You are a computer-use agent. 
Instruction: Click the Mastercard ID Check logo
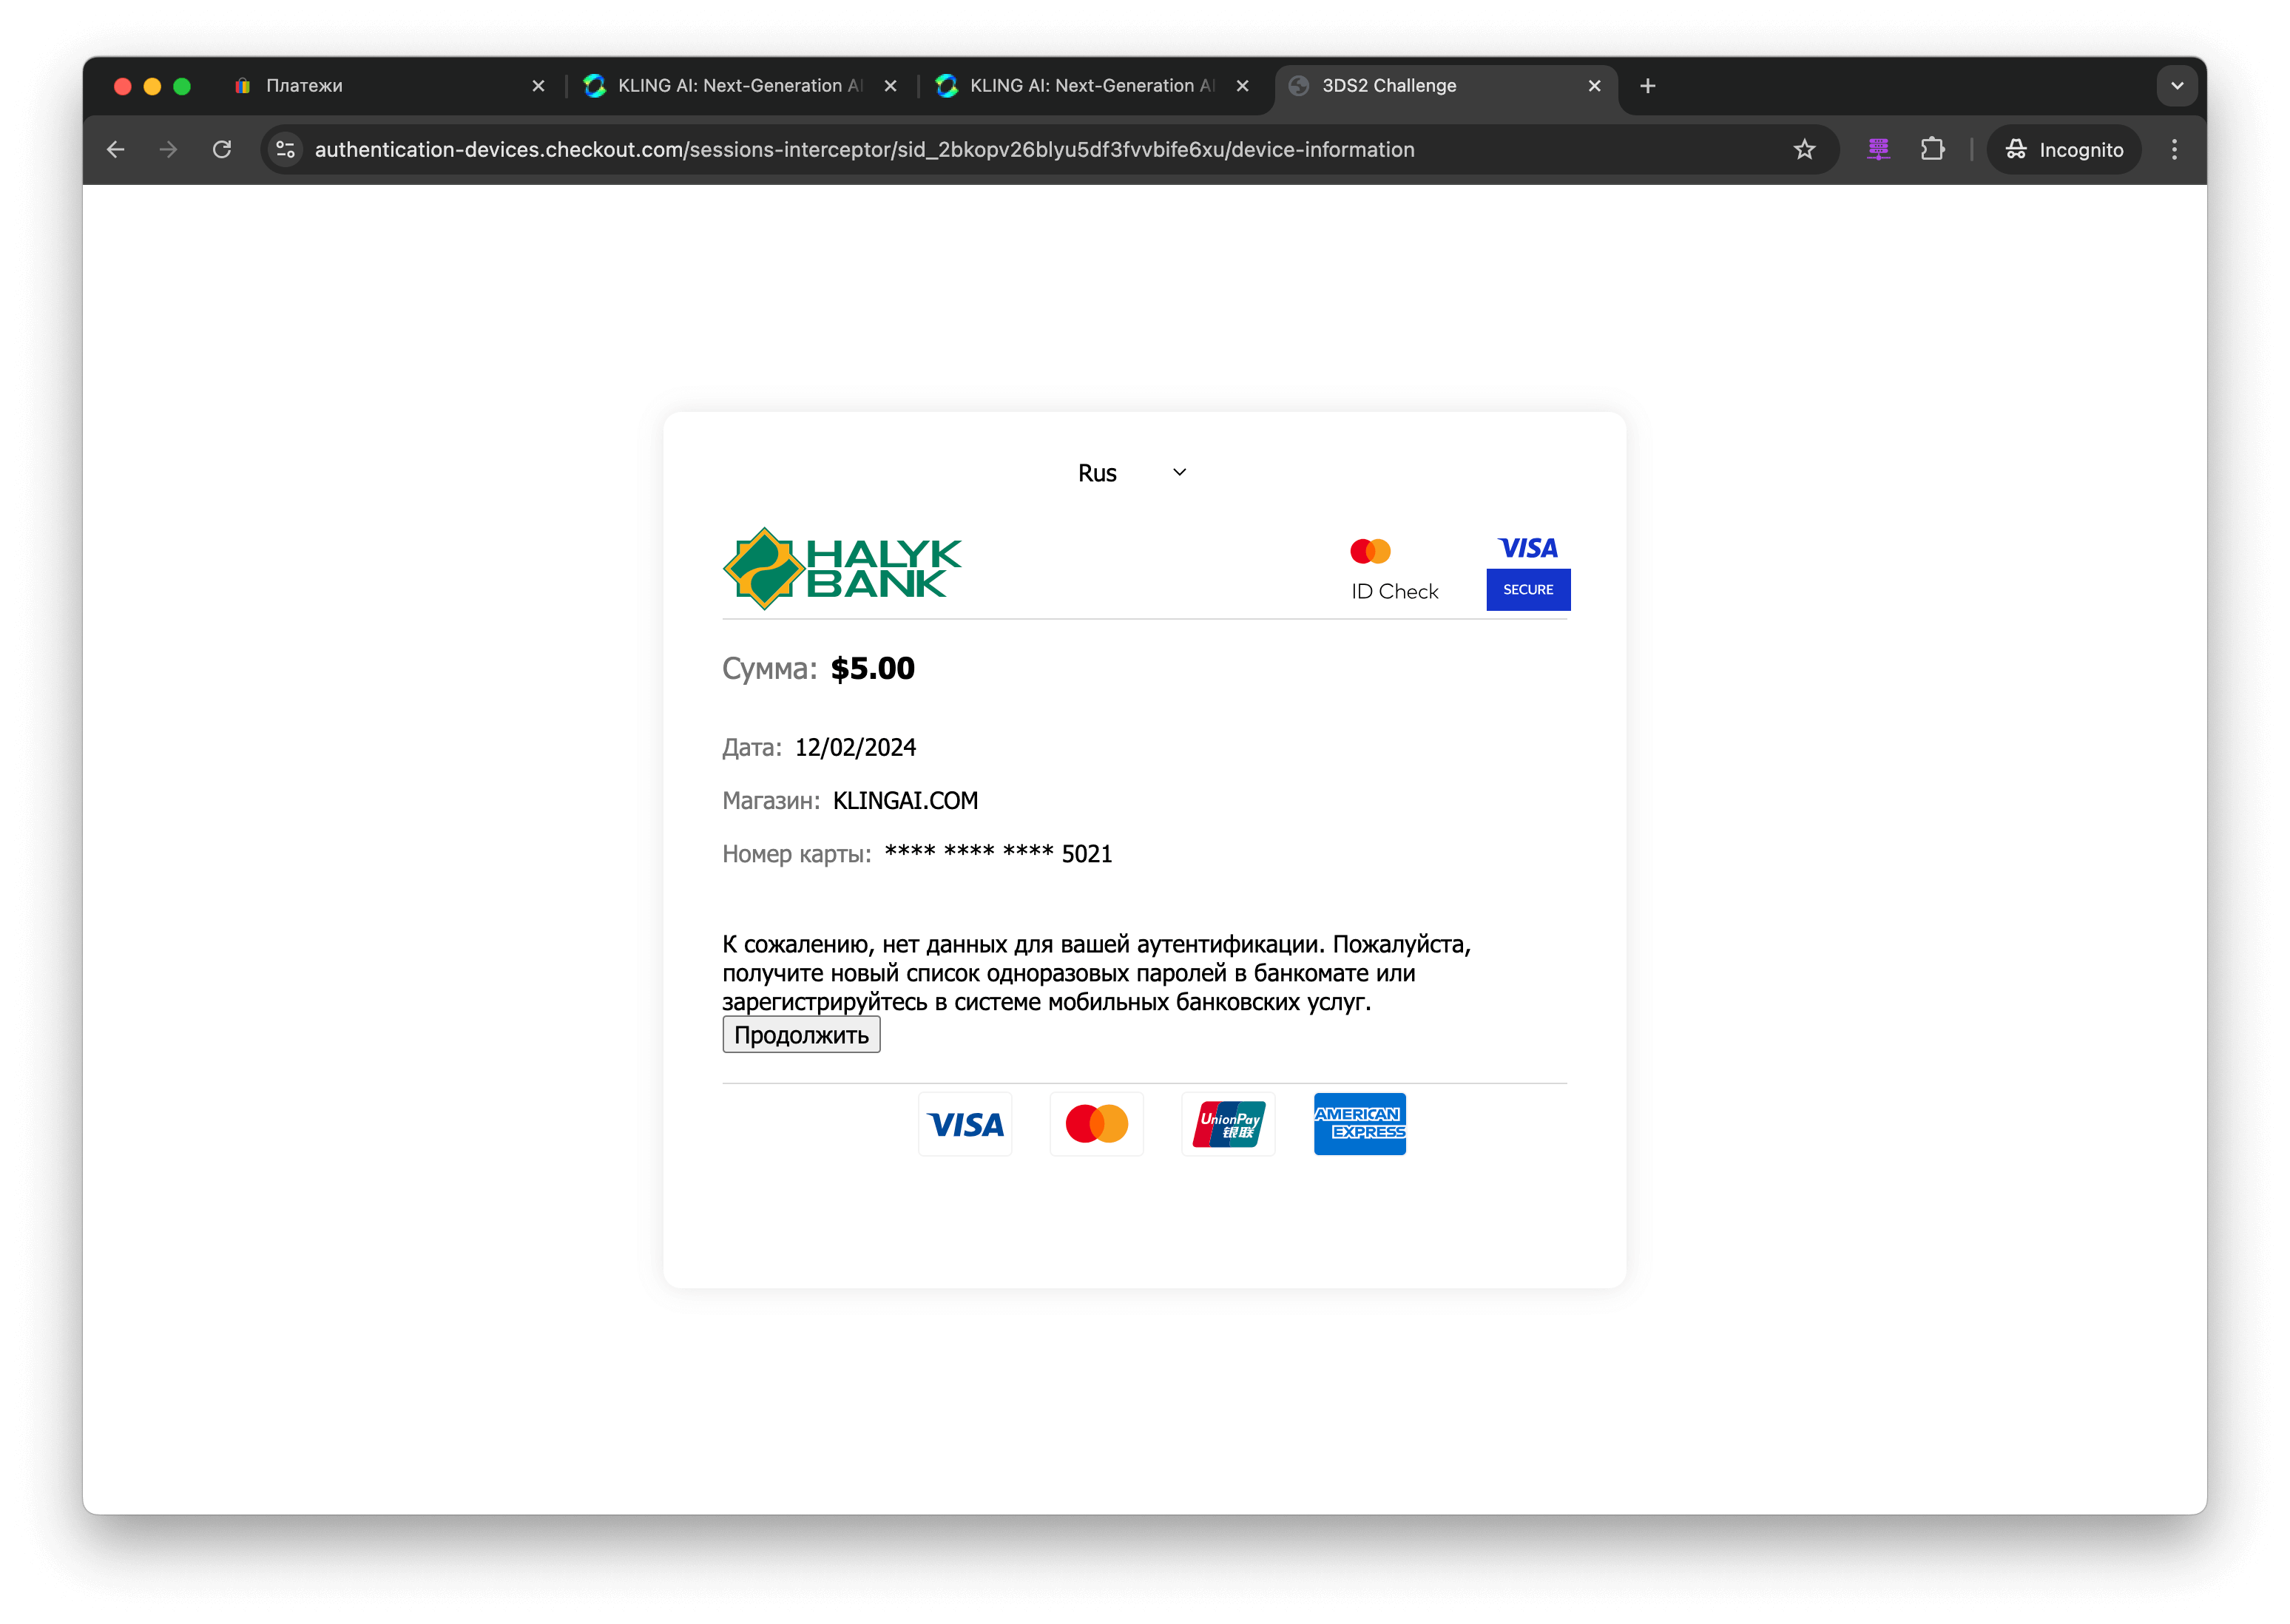pyautogui.click(x=1393, y=570)
